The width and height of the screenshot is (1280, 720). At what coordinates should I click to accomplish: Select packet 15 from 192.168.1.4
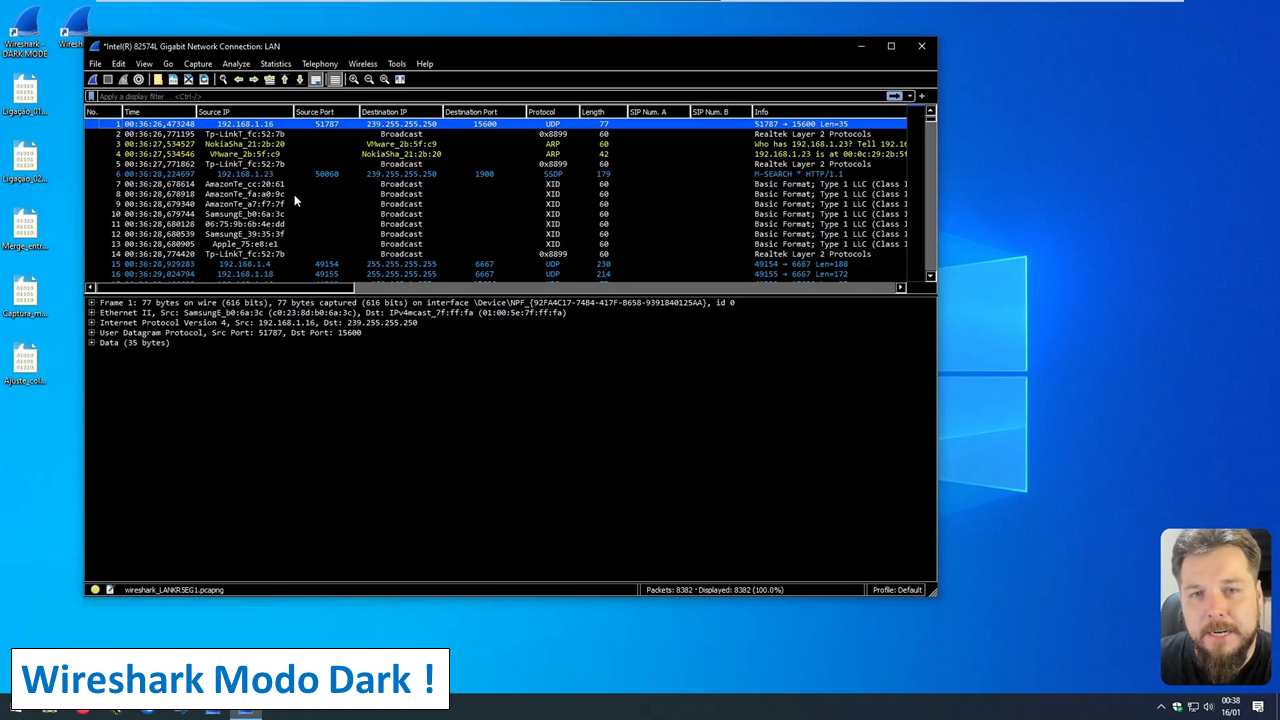pyautogui.click(x=496, y=264)
